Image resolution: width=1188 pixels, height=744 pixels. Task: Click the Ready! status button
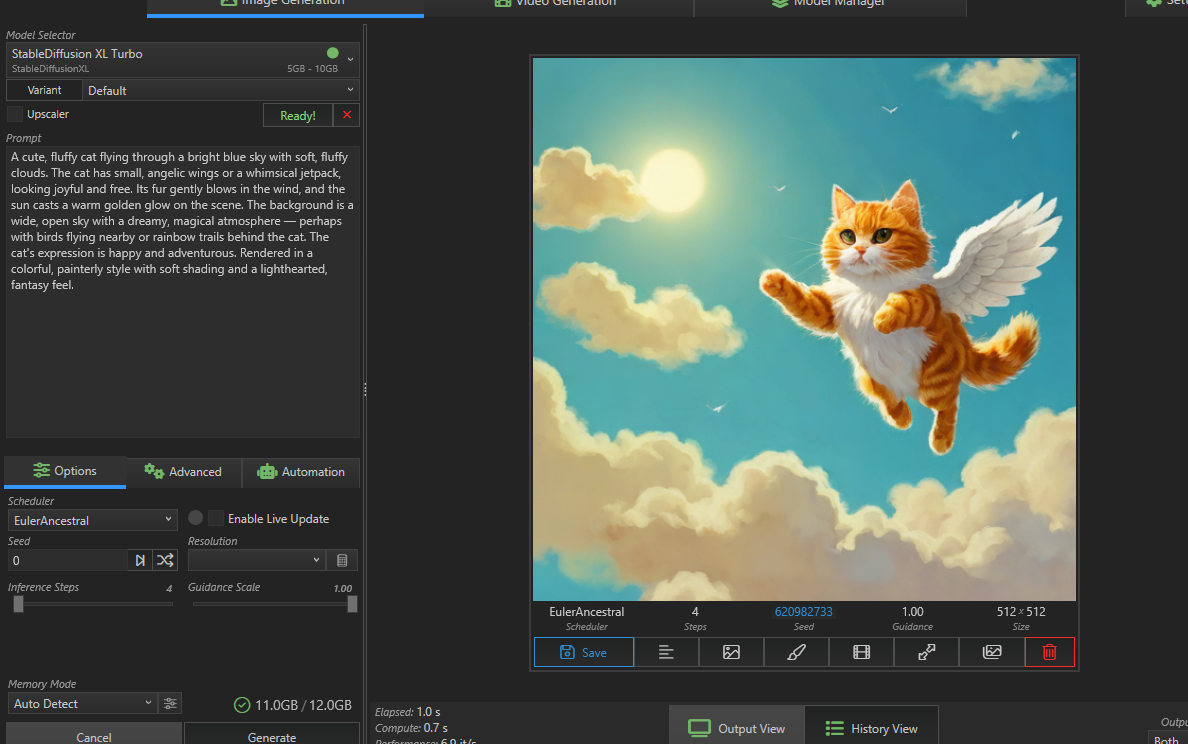(x=298, y=115)
